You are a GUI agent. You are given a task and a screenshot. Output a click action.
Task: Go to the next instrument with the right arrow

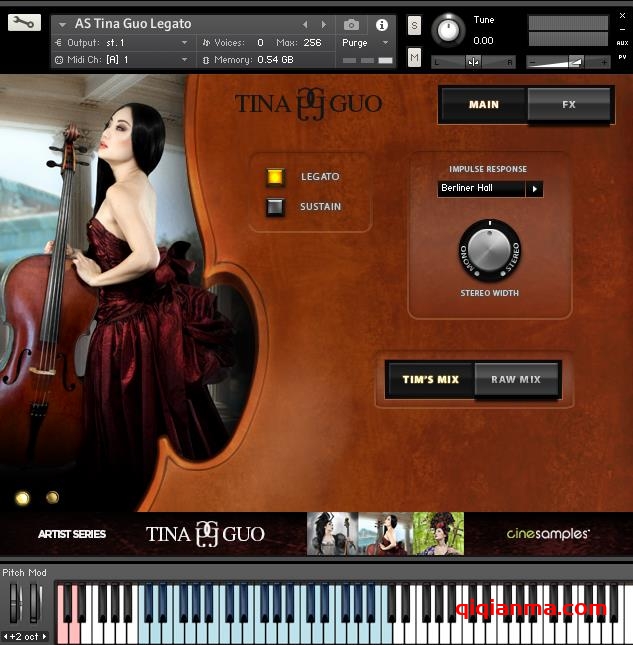pos(324,25)
